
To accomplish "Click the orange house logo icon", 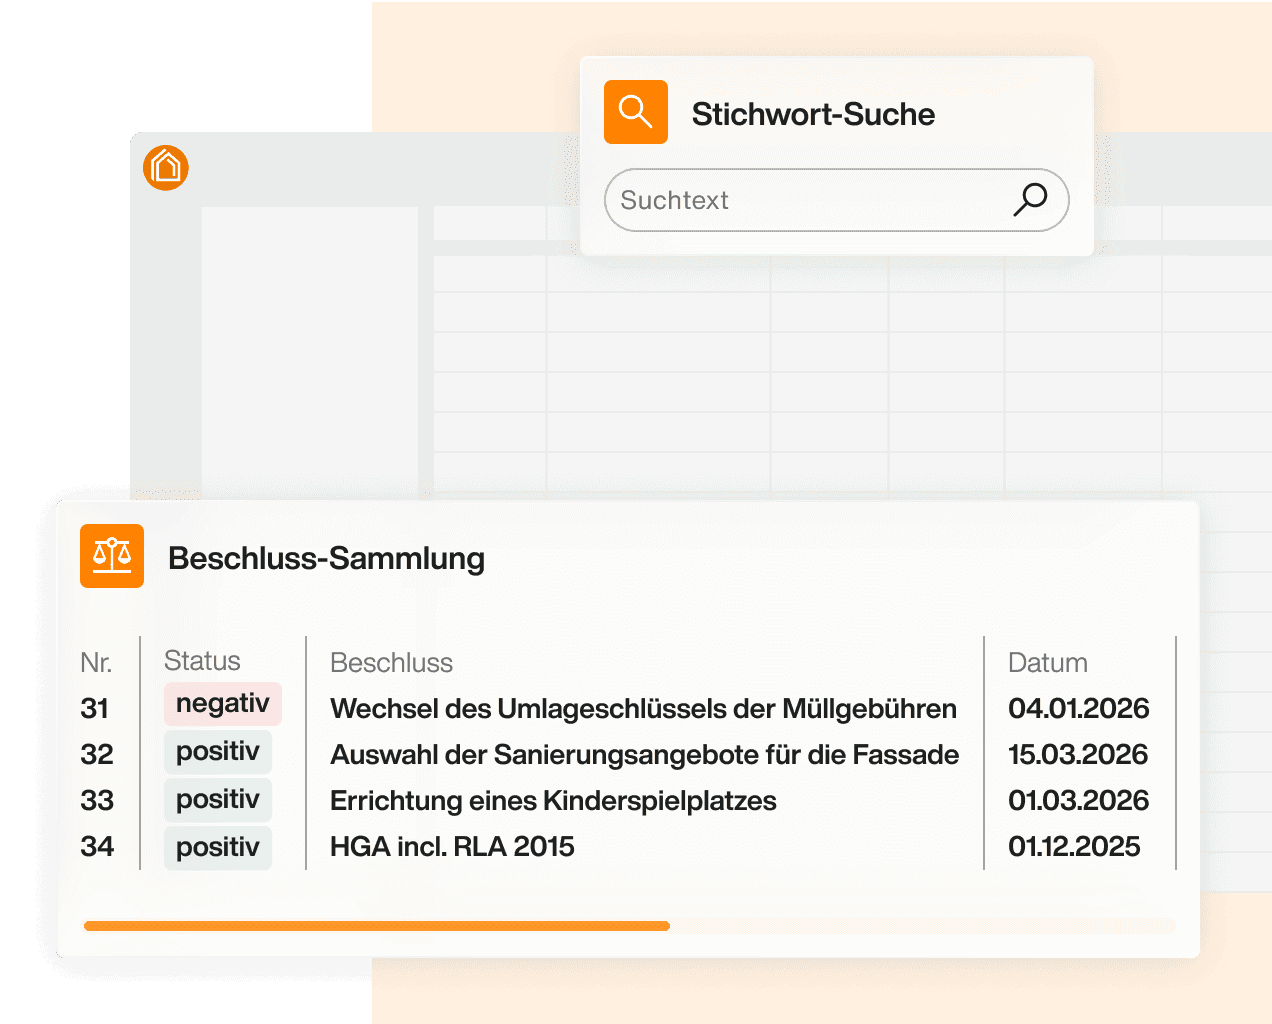I will click(166, 167).
